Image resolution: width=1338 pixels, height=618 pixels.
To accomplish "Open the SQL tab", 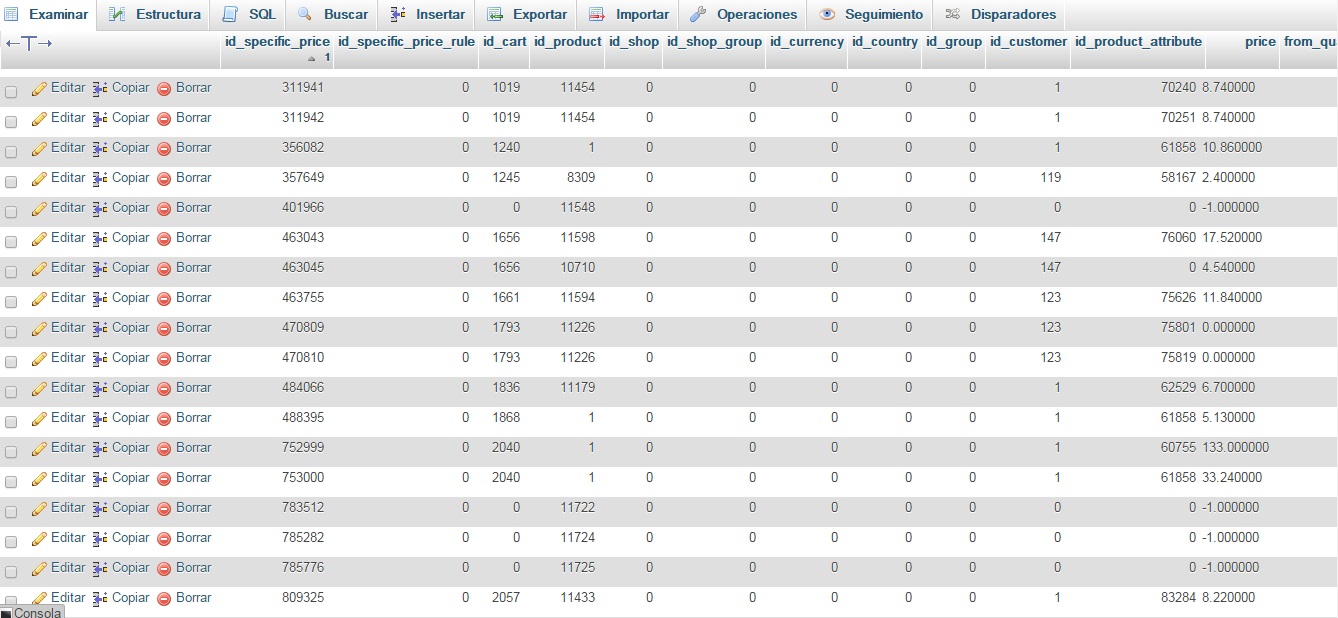I will click(x=249, y=15).
